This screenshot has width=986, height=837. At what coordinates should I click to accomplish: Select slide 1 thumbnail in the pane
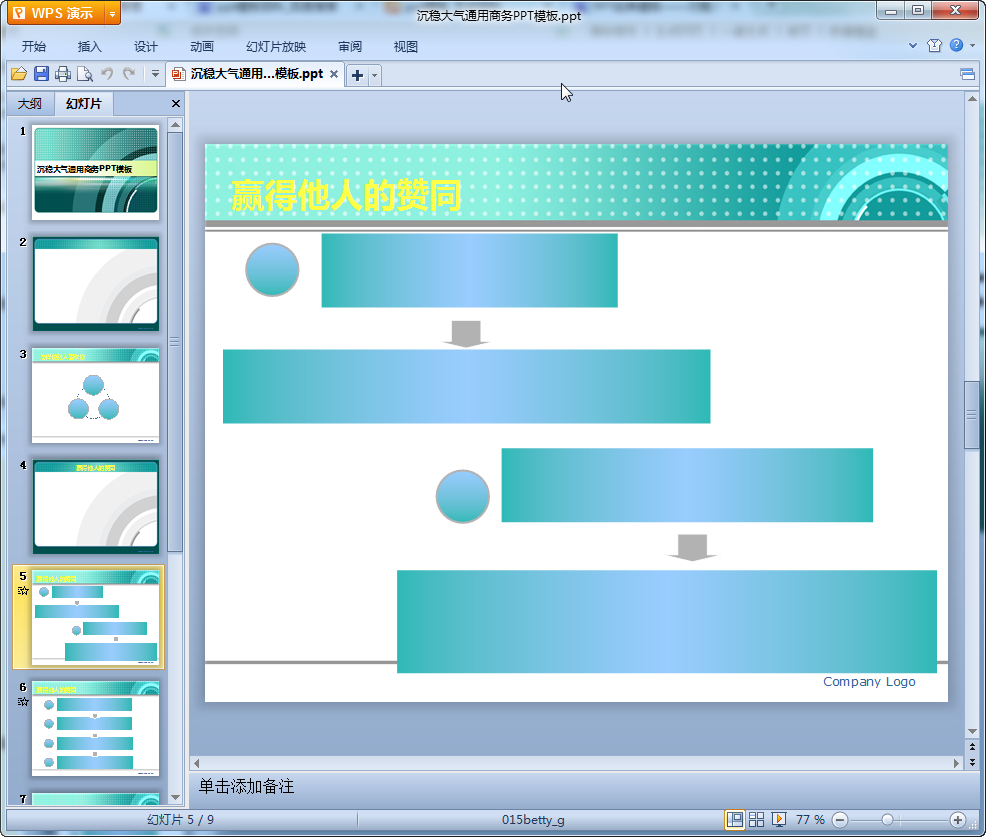[96, 171]
